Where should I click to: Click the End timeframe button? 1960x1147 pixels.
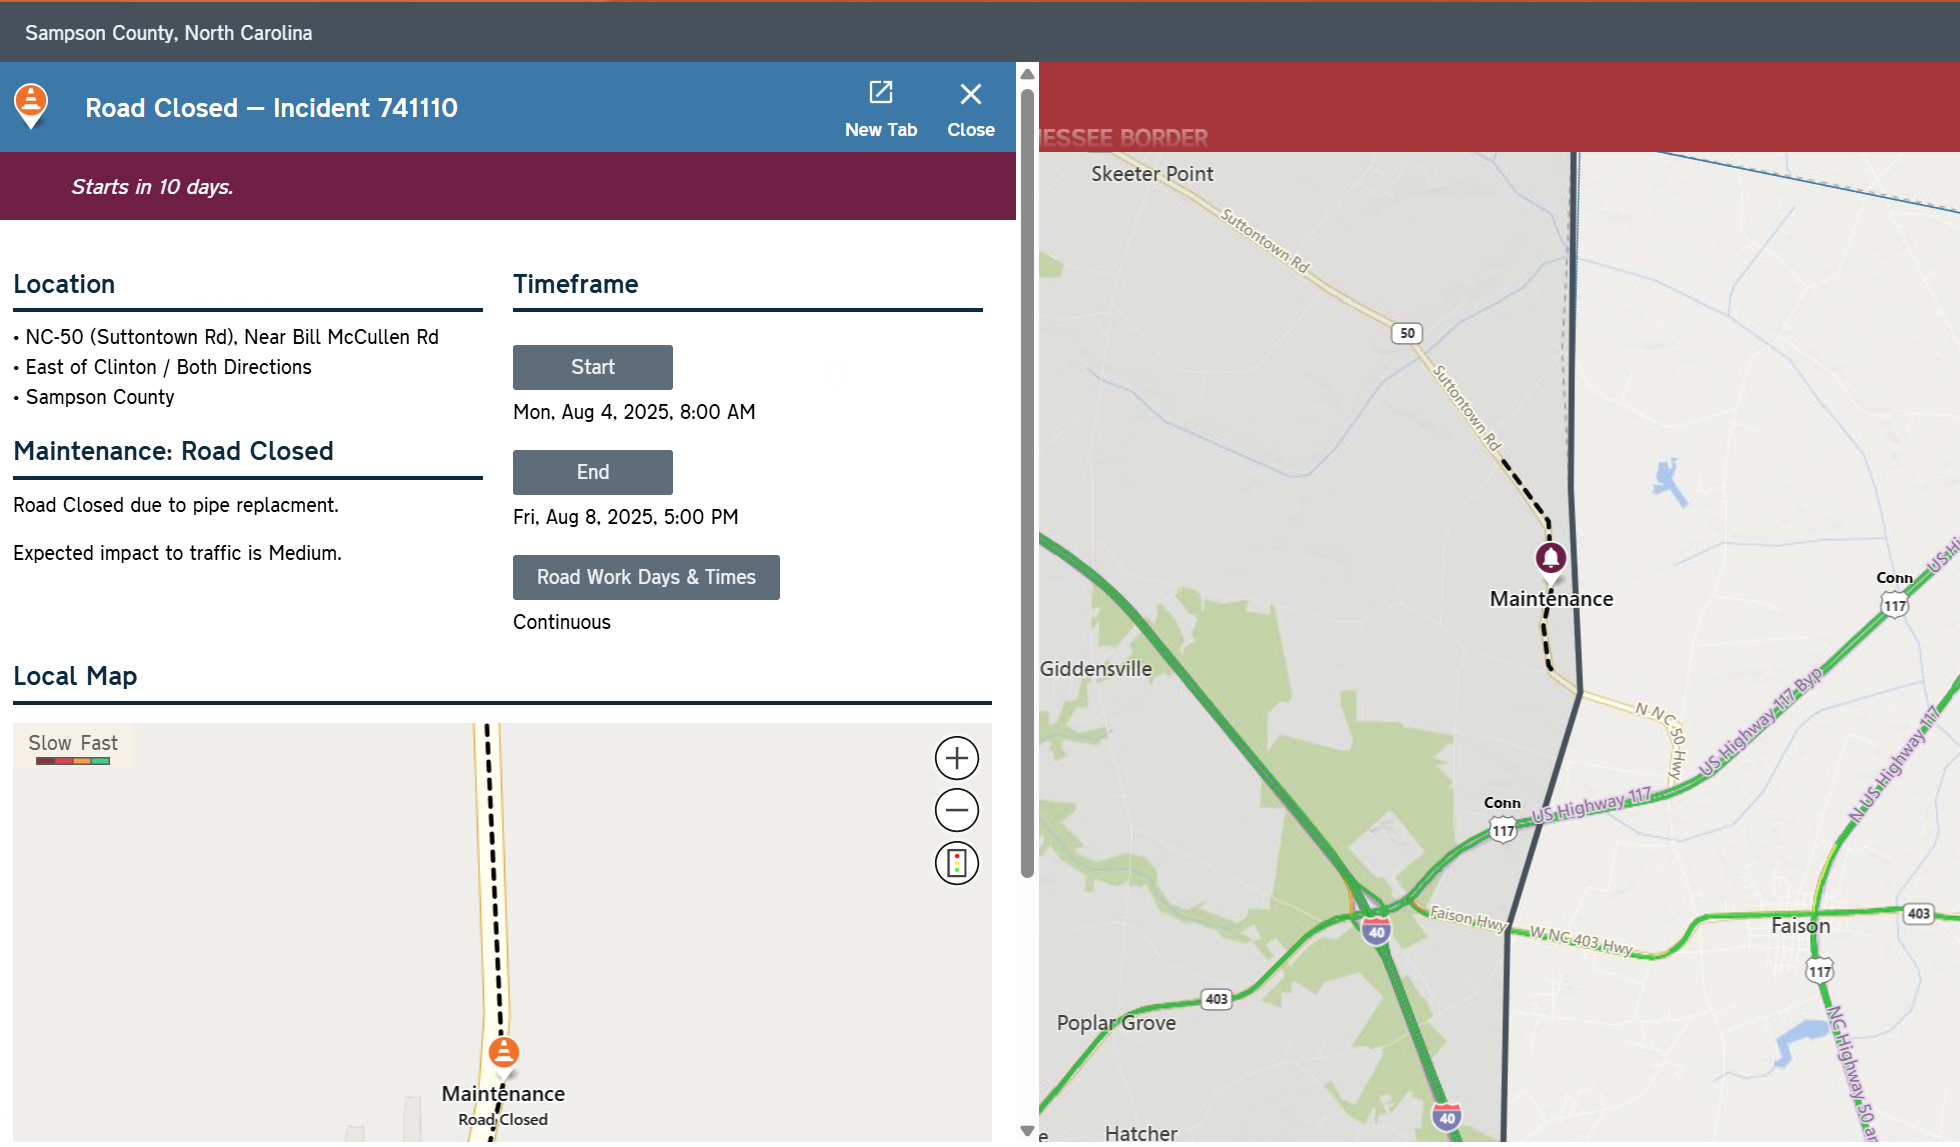(592, 472)
